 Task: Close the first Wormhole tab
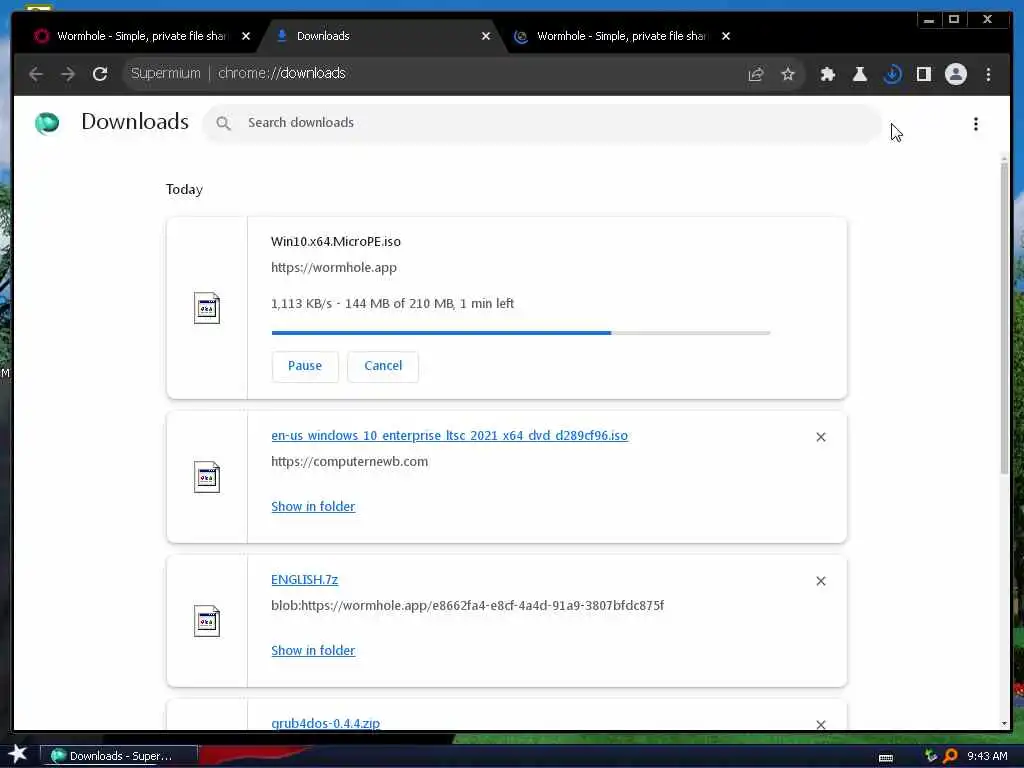tap(246, 36)
